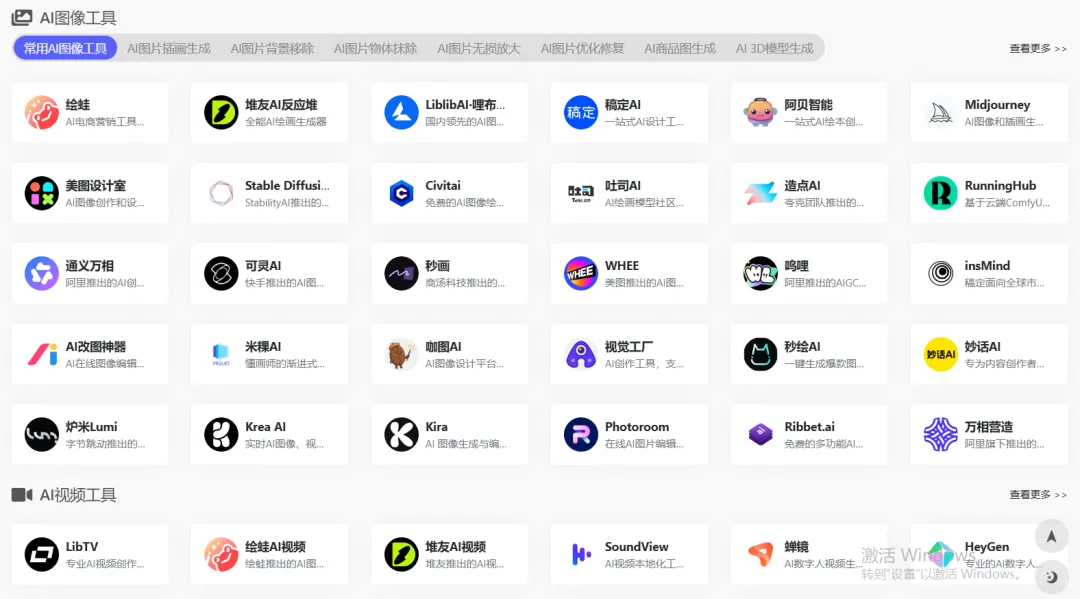The image size is (1080, 599).
Task: Click 查看更多 for AI视频工具
Action: click(x=1038, y=494)
